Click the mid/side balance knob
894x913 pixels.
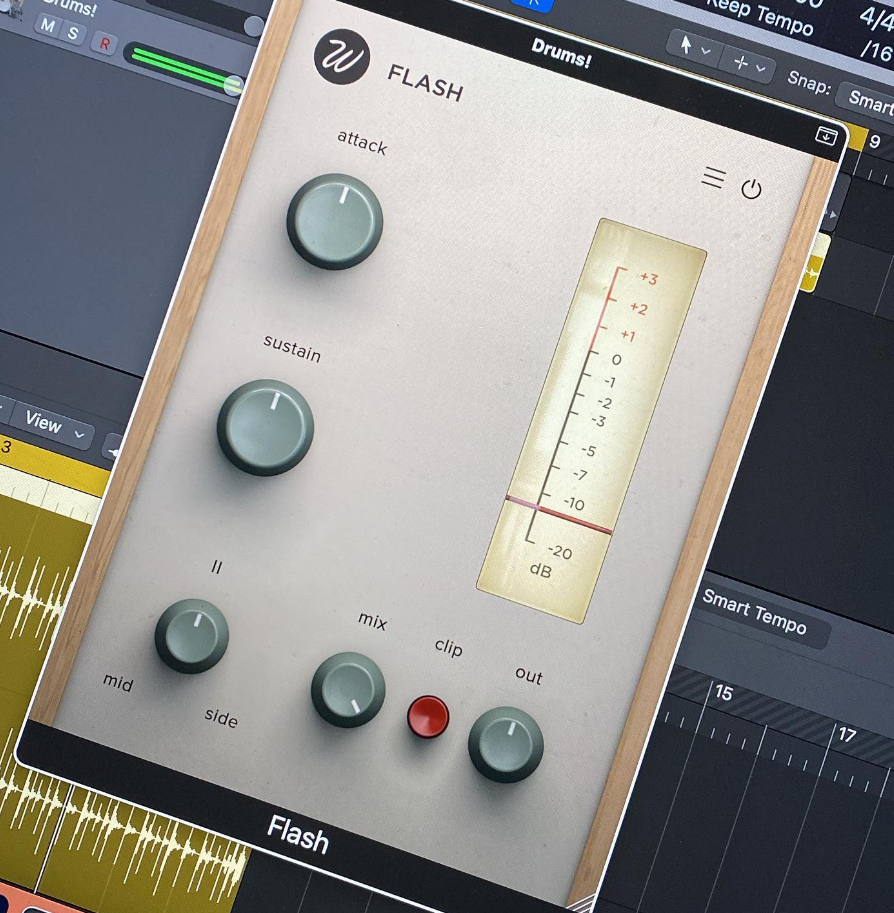191,636
